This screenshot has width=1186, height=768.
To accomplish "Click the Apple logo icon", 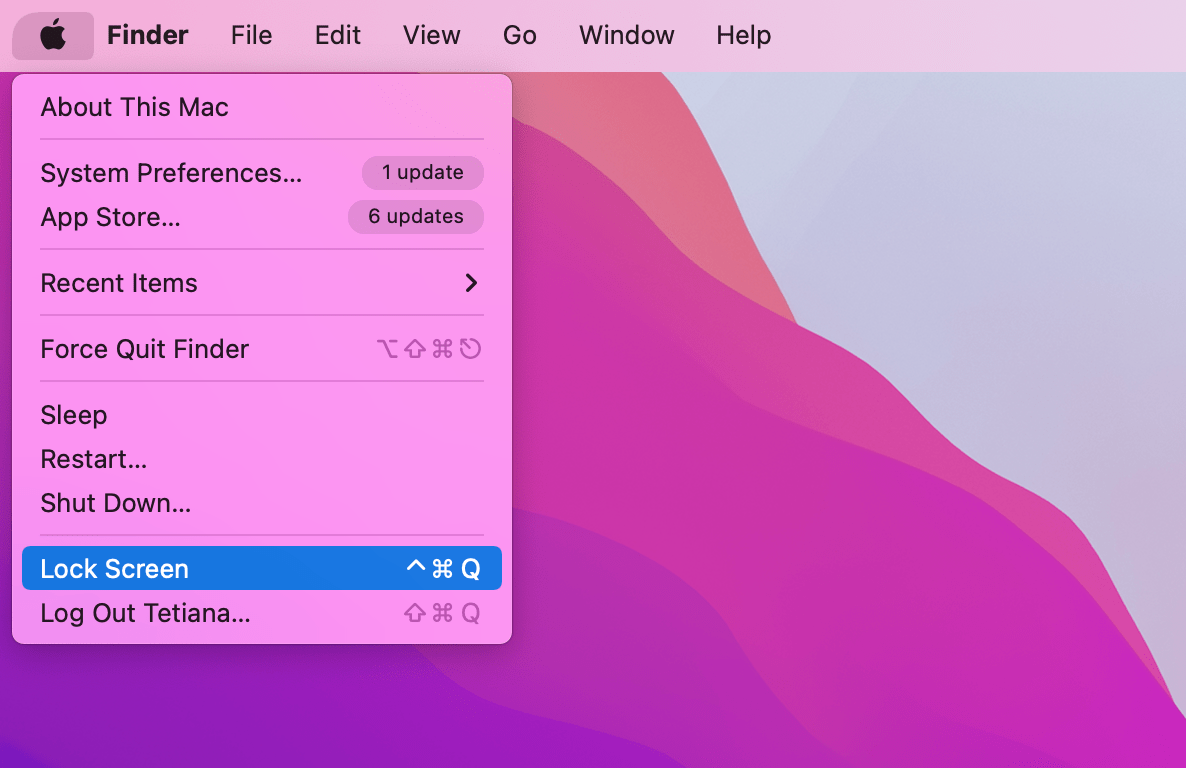I will click(x=52, y=35).
